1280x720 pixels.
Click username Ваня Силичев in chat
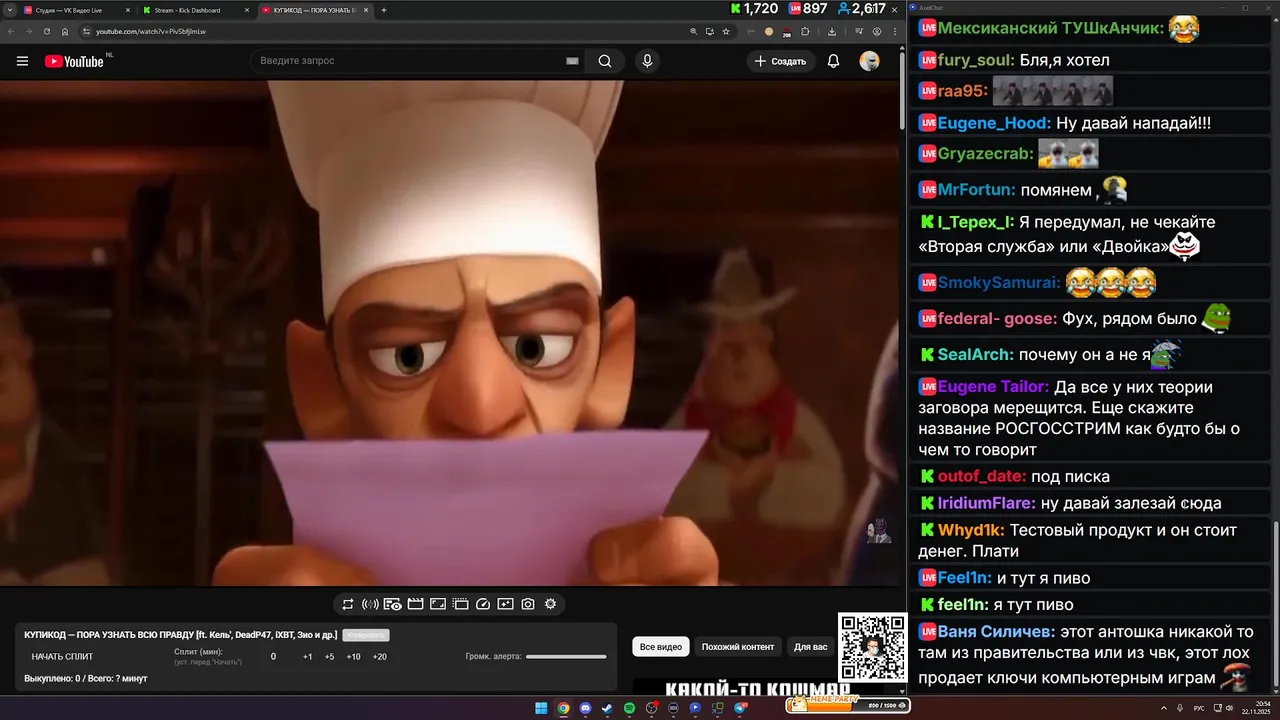[997, 631]
